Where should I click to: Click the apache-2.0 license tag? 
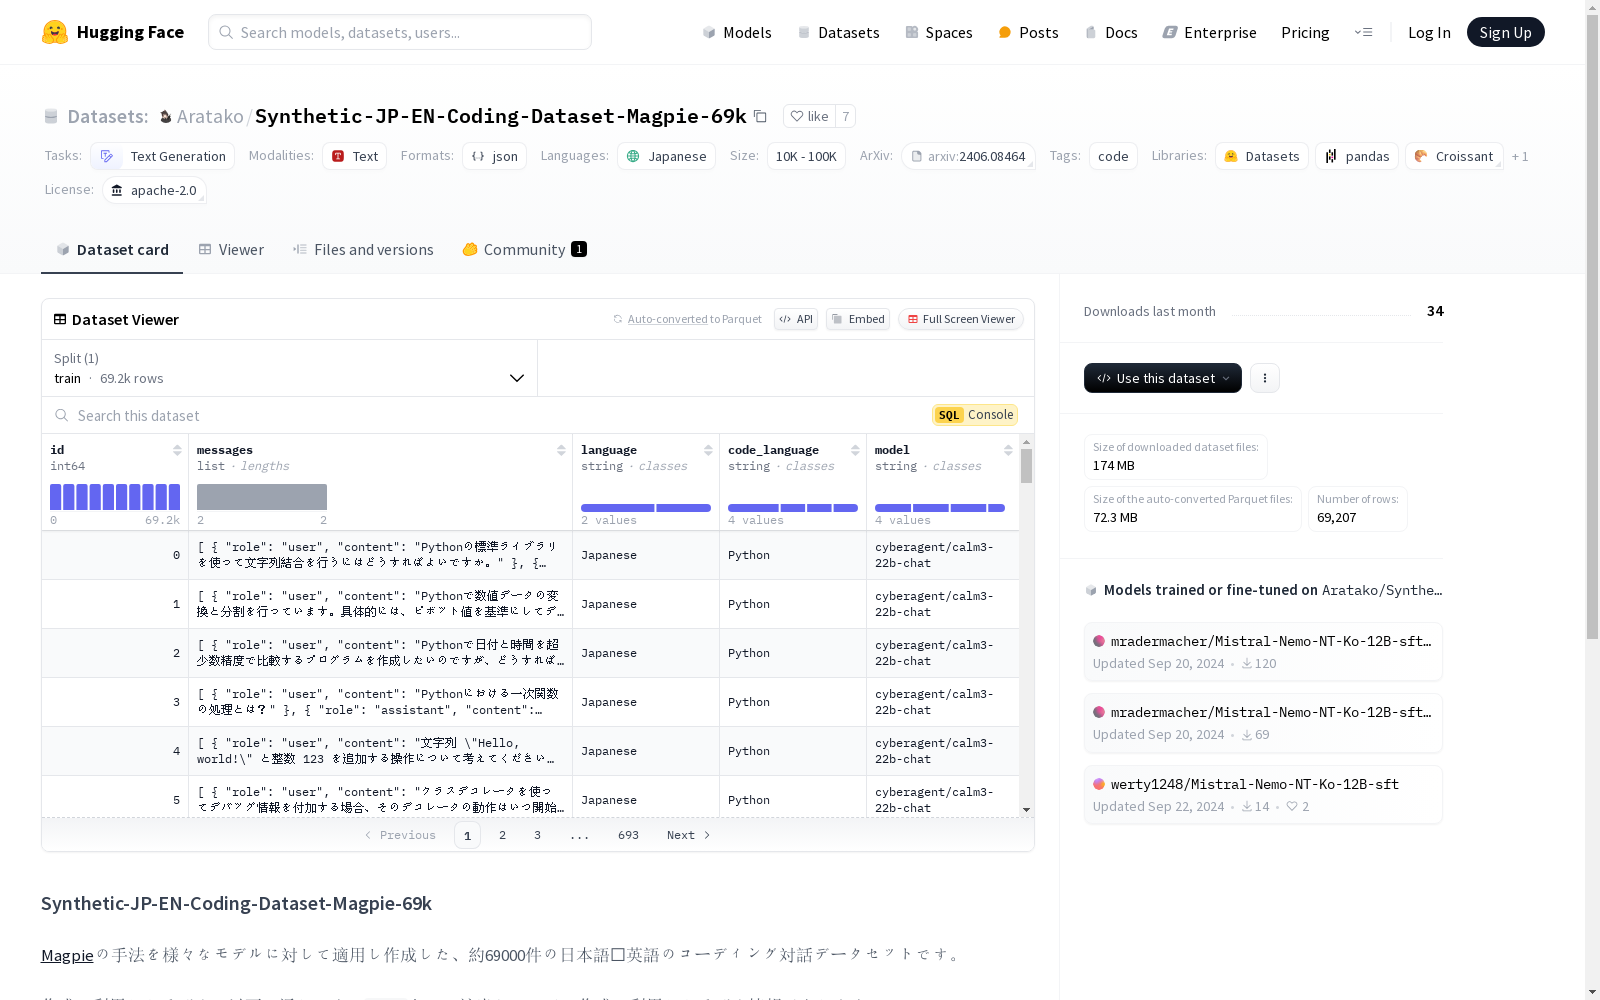(154, 190)
